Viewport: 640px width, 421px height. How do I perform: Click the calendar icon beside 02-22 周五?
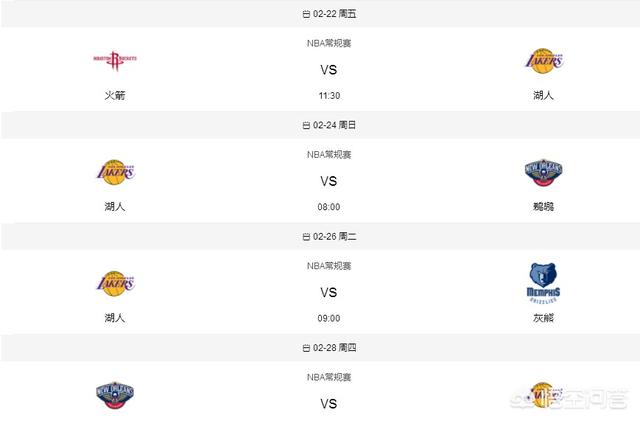tap(306, 14)
